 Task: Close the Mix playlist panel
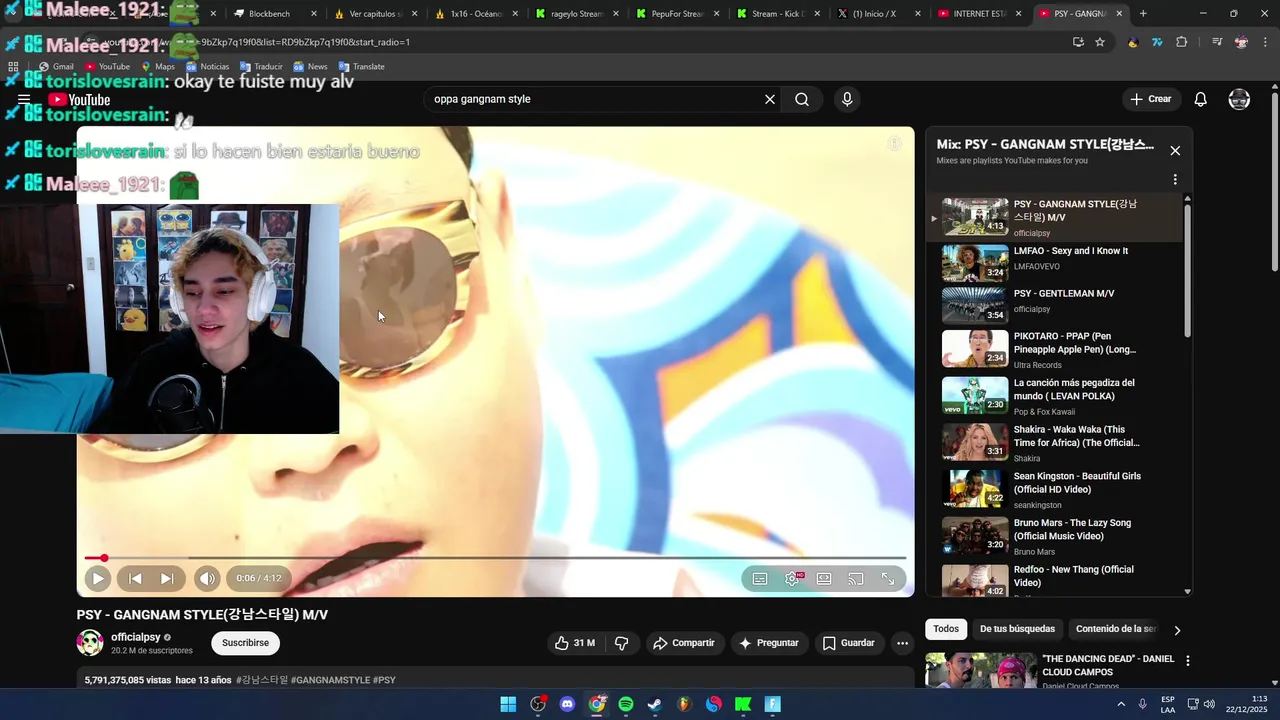(x=1175, y=150)
